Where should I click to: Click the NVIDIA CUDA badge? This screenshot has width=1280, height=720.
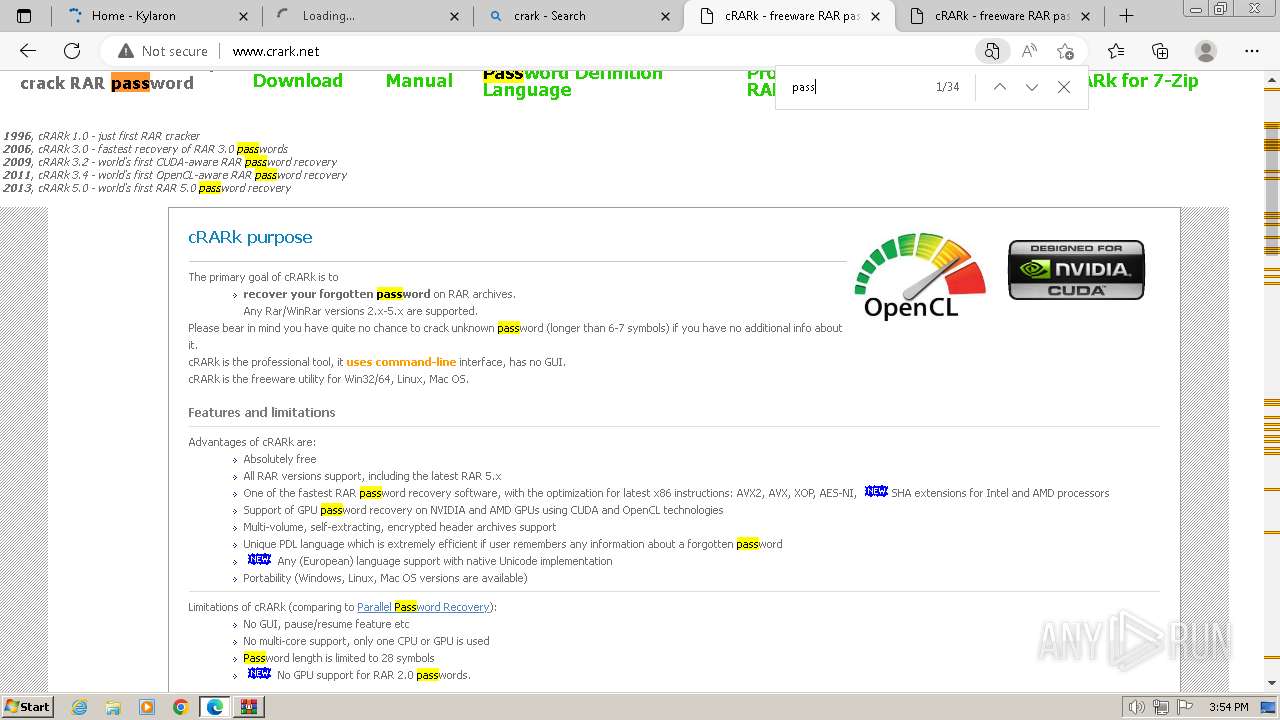click(1076, 270)
